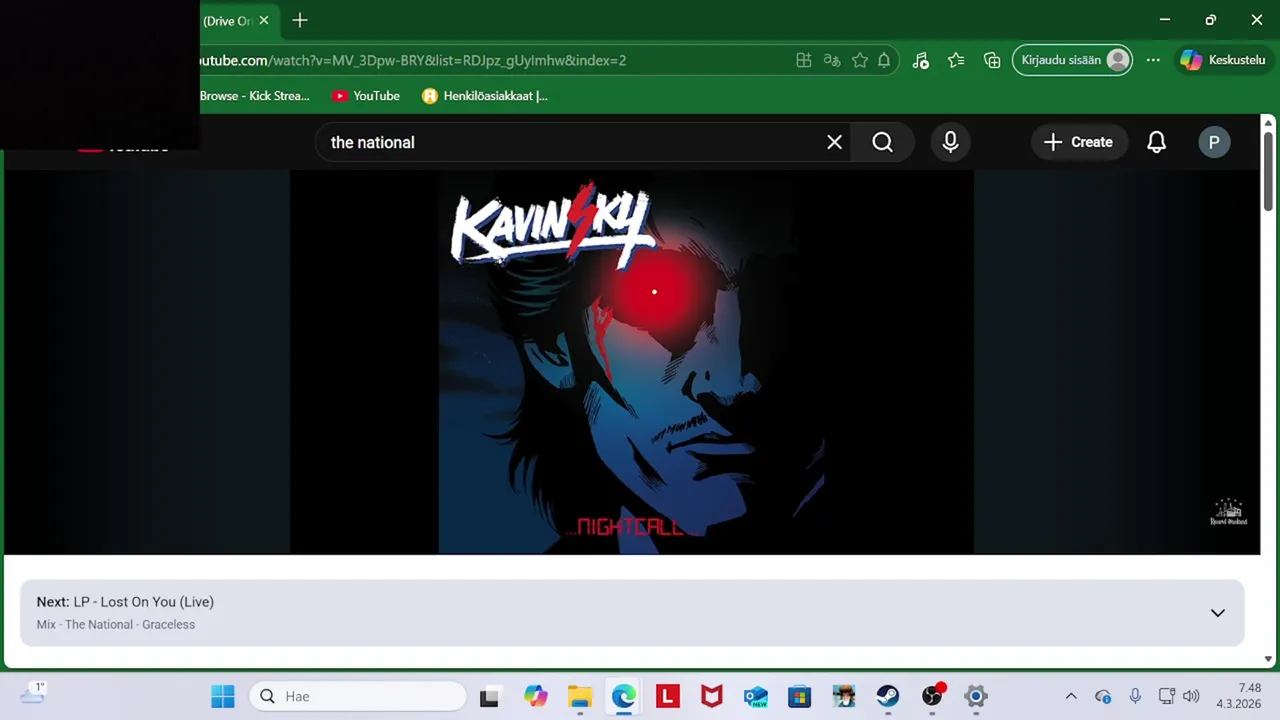
Task: Open the YouTube bookmark in favorites bar
Action: [x=366, y=96]
